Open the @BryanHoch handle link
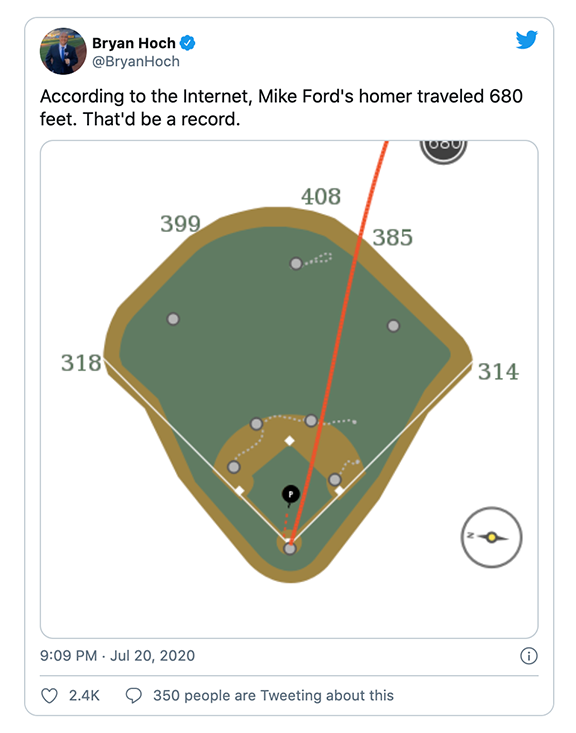 [136, 62]
